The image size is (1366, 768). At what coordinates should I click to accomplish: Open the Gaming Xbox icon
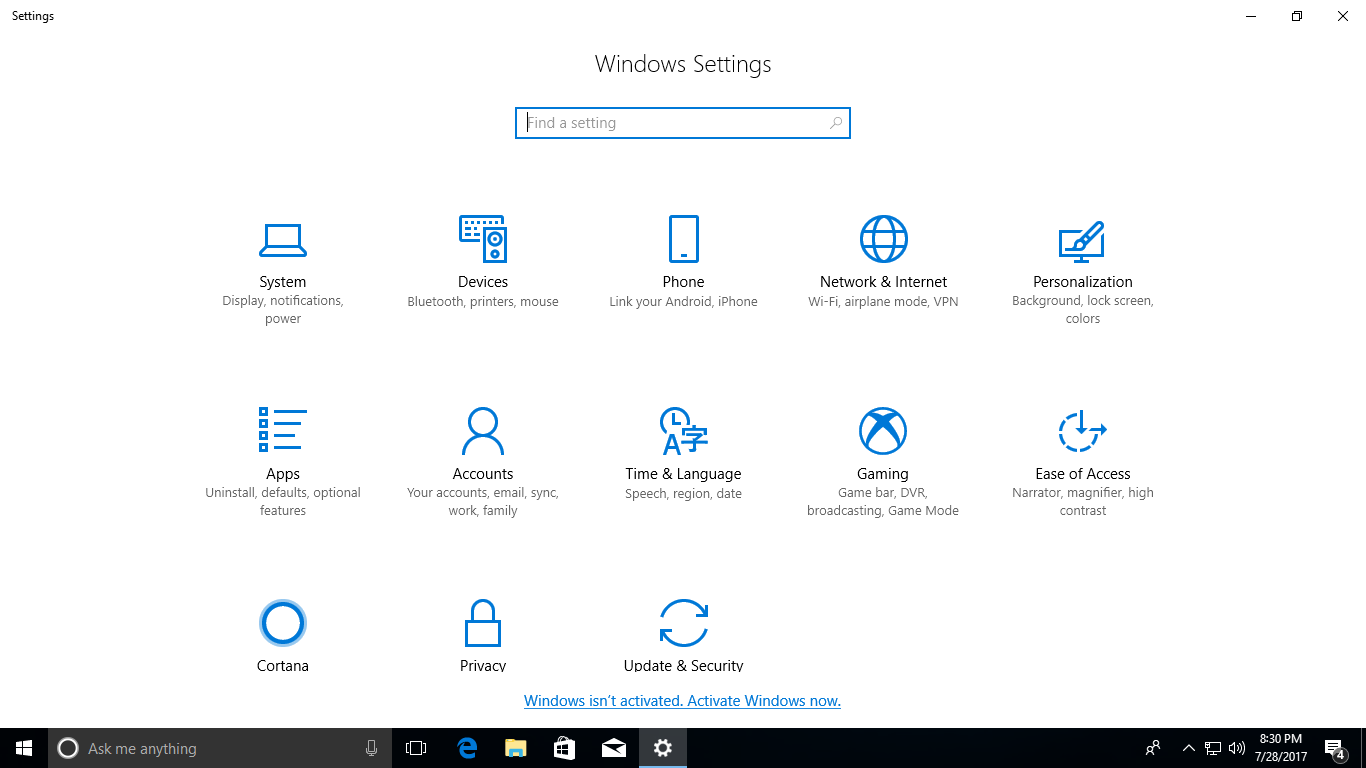[883, 431]
